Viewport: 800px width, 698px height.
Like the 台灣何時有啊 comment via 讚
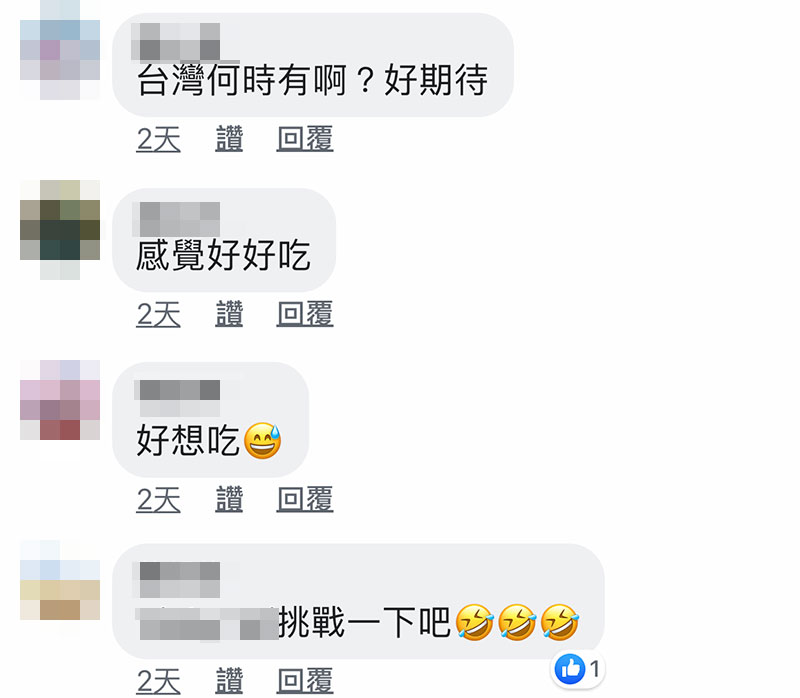229,139
